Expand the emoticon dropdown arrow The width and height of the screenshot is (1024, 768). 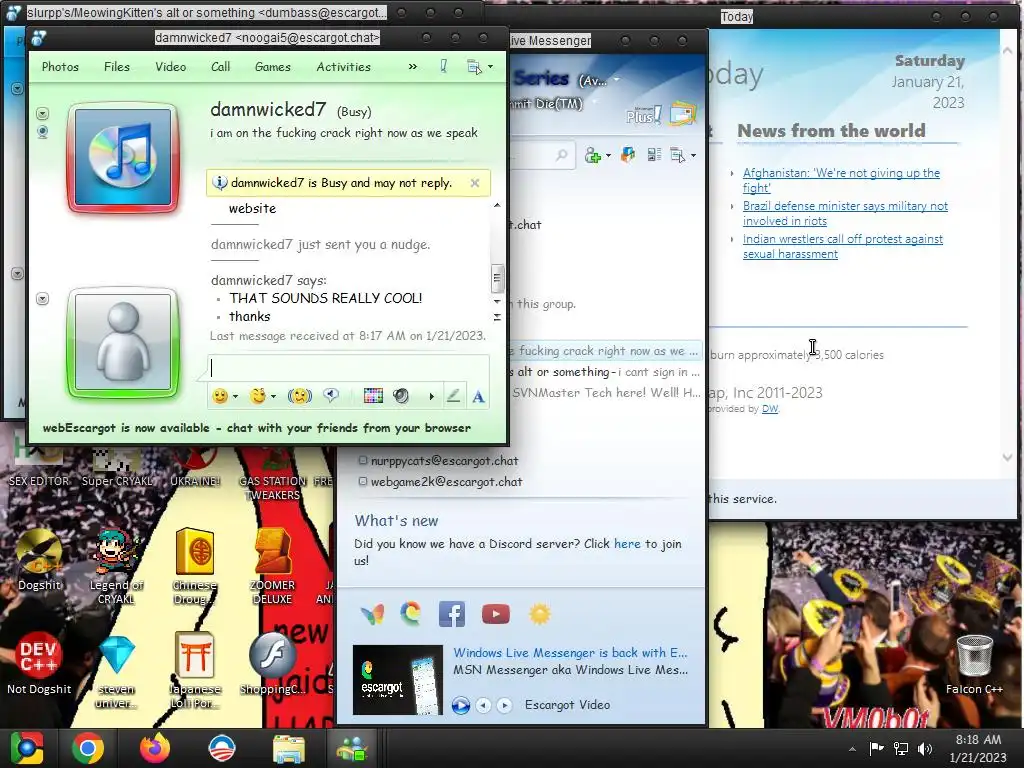pos(235,396)
